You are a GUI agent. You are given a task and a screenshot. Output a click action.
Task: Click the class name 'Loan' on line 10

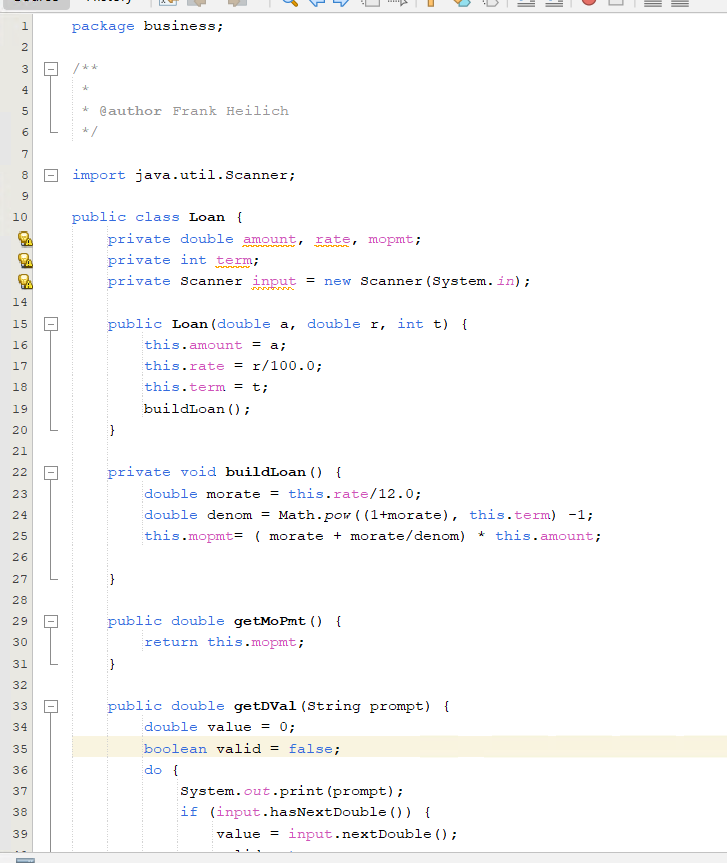(207, 217)
